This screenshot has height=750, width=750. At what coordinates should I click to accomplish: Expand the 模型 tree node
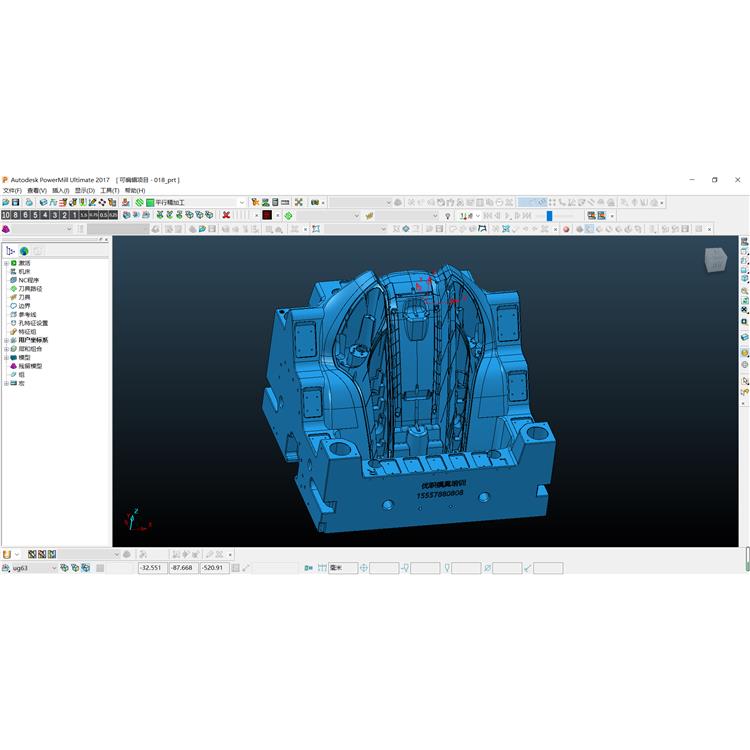[x=6, y=357]
